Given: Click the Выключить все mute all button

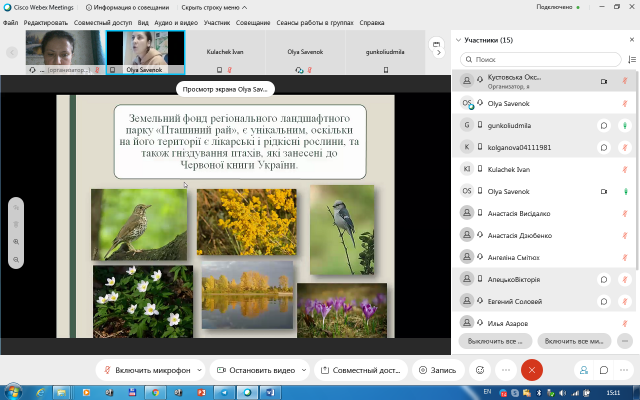Looking at the screenshot, I should point(494,341).
